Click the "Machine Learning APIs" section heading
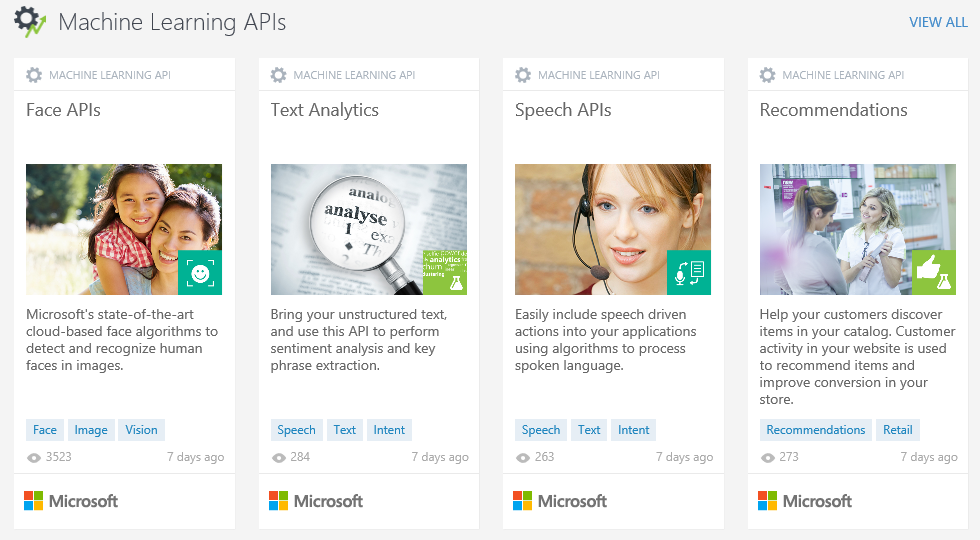The image size is (980, 540). (172, 22)
